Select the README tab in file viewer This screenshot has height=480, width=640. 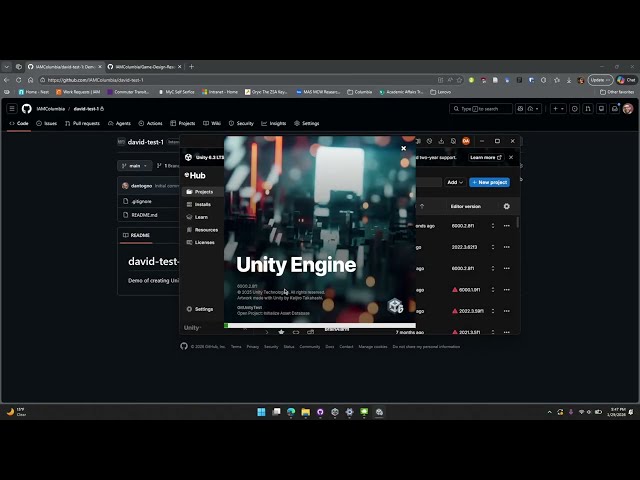[x=136, y=235]
